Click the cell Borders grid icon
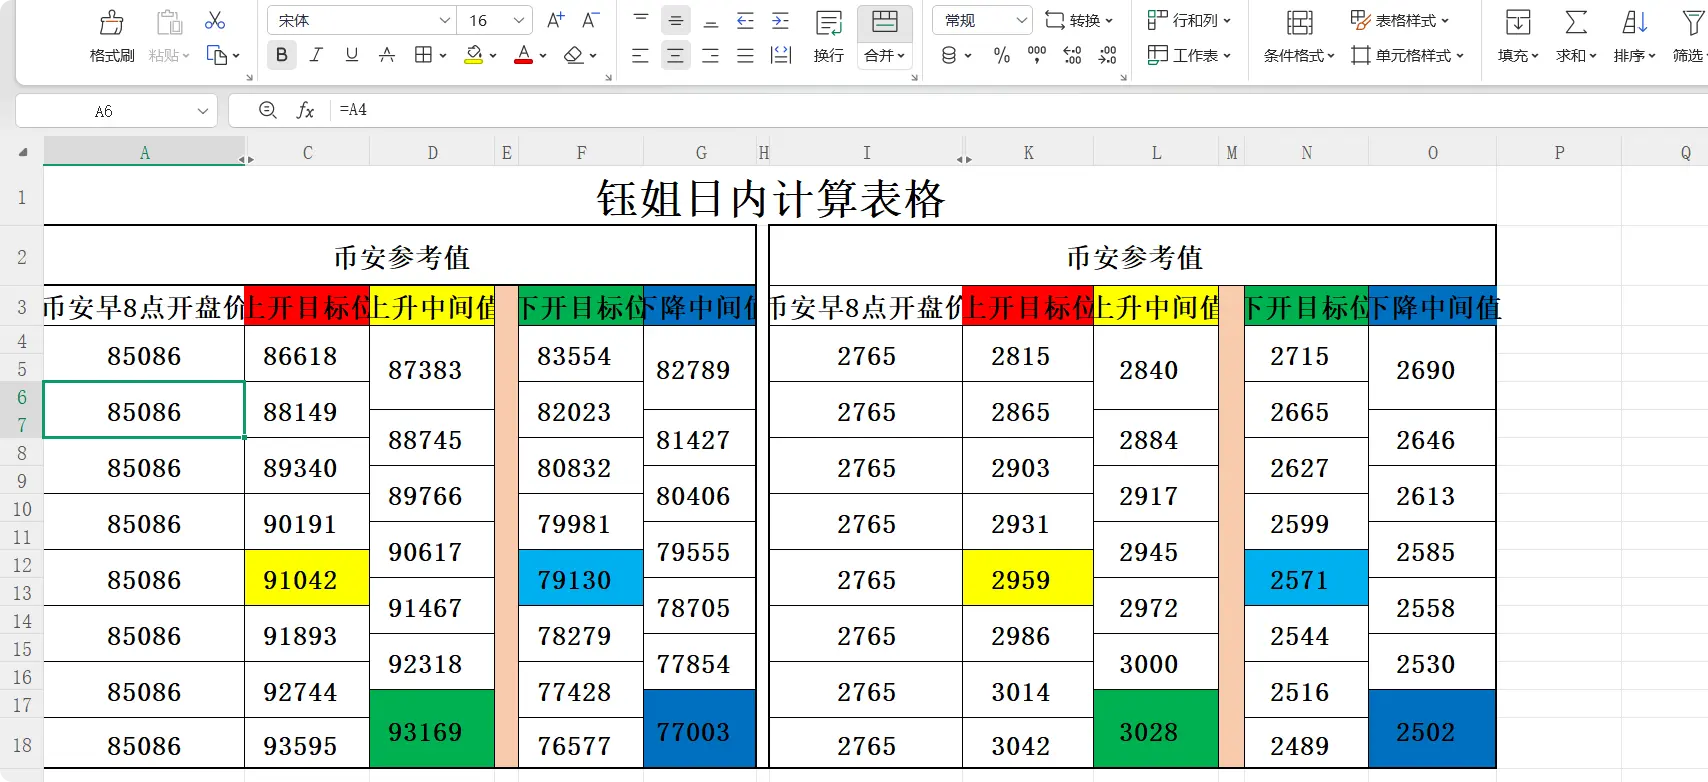The height and width of the screenshot is (782, 1708). click(423, 55)
